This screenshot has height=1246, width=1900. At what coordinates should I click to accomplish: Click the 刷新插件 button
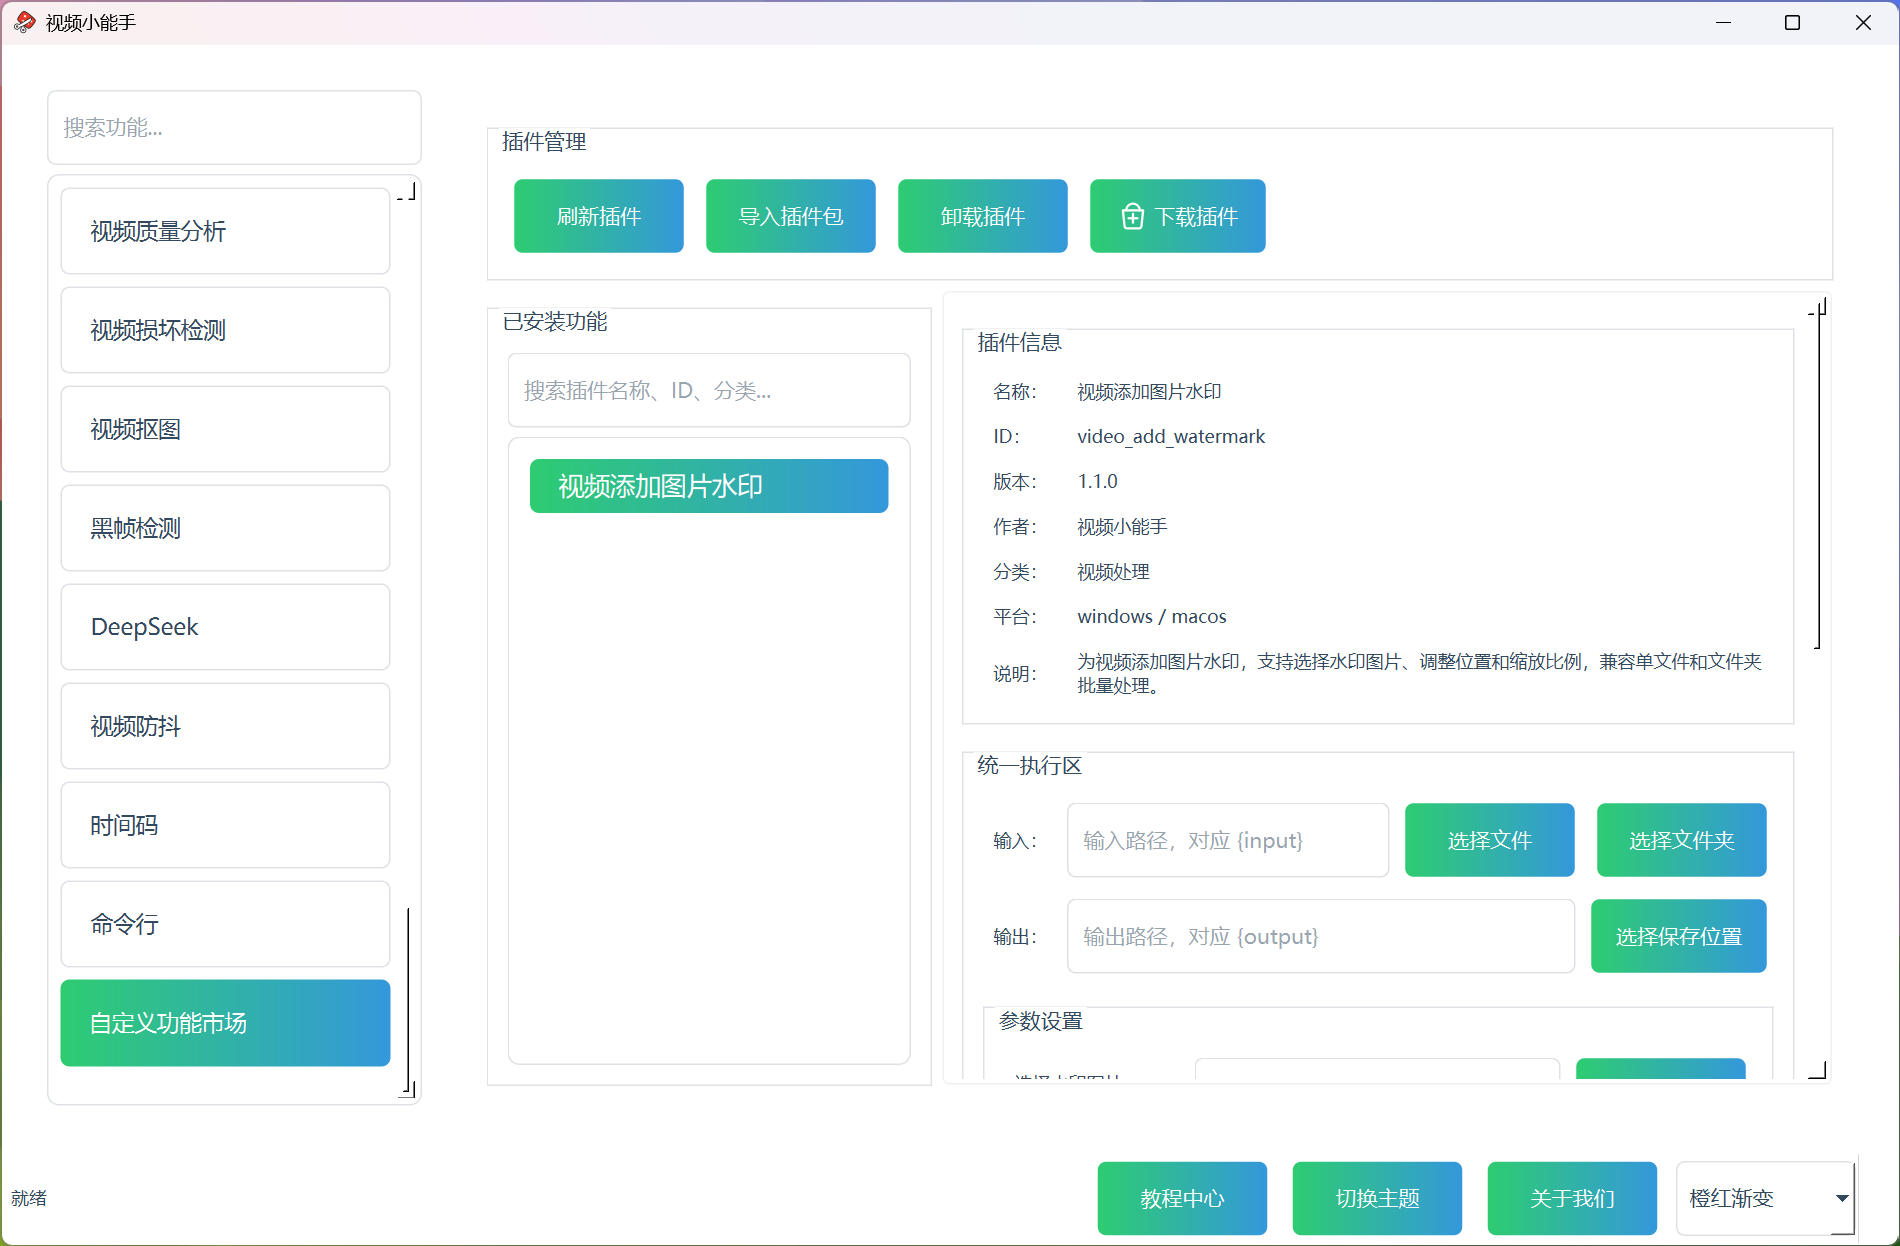point(599,216)
